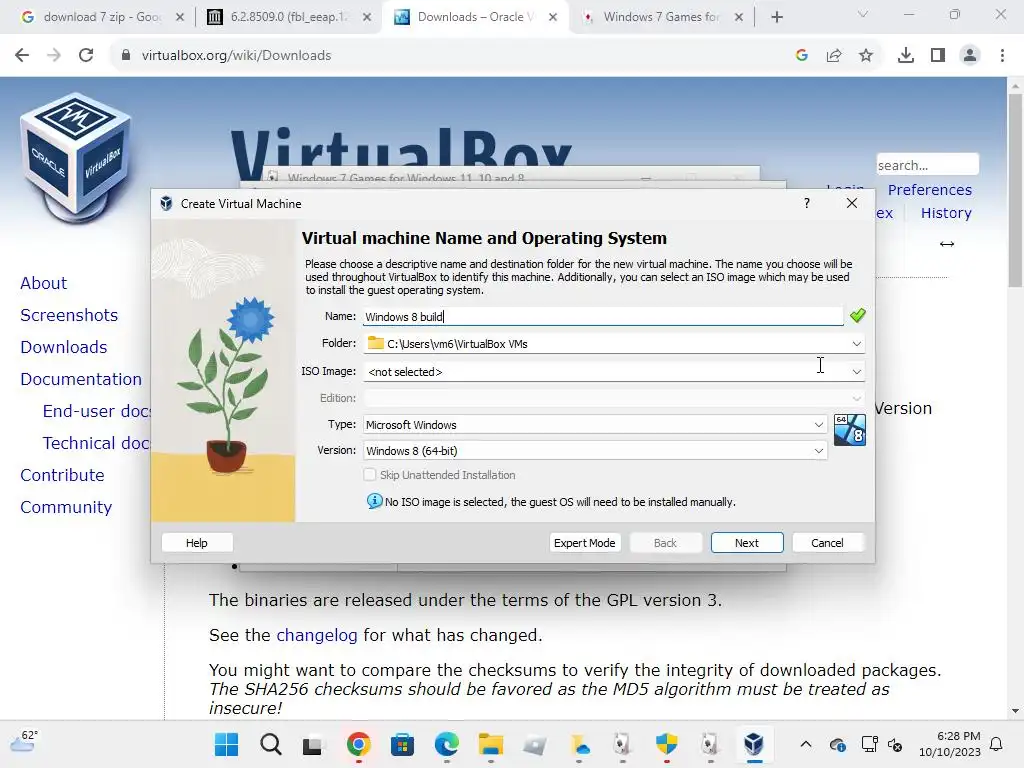Click Chrome icon in taskbar
Viewport: 1024px width, 768px height.
(359, 744)
